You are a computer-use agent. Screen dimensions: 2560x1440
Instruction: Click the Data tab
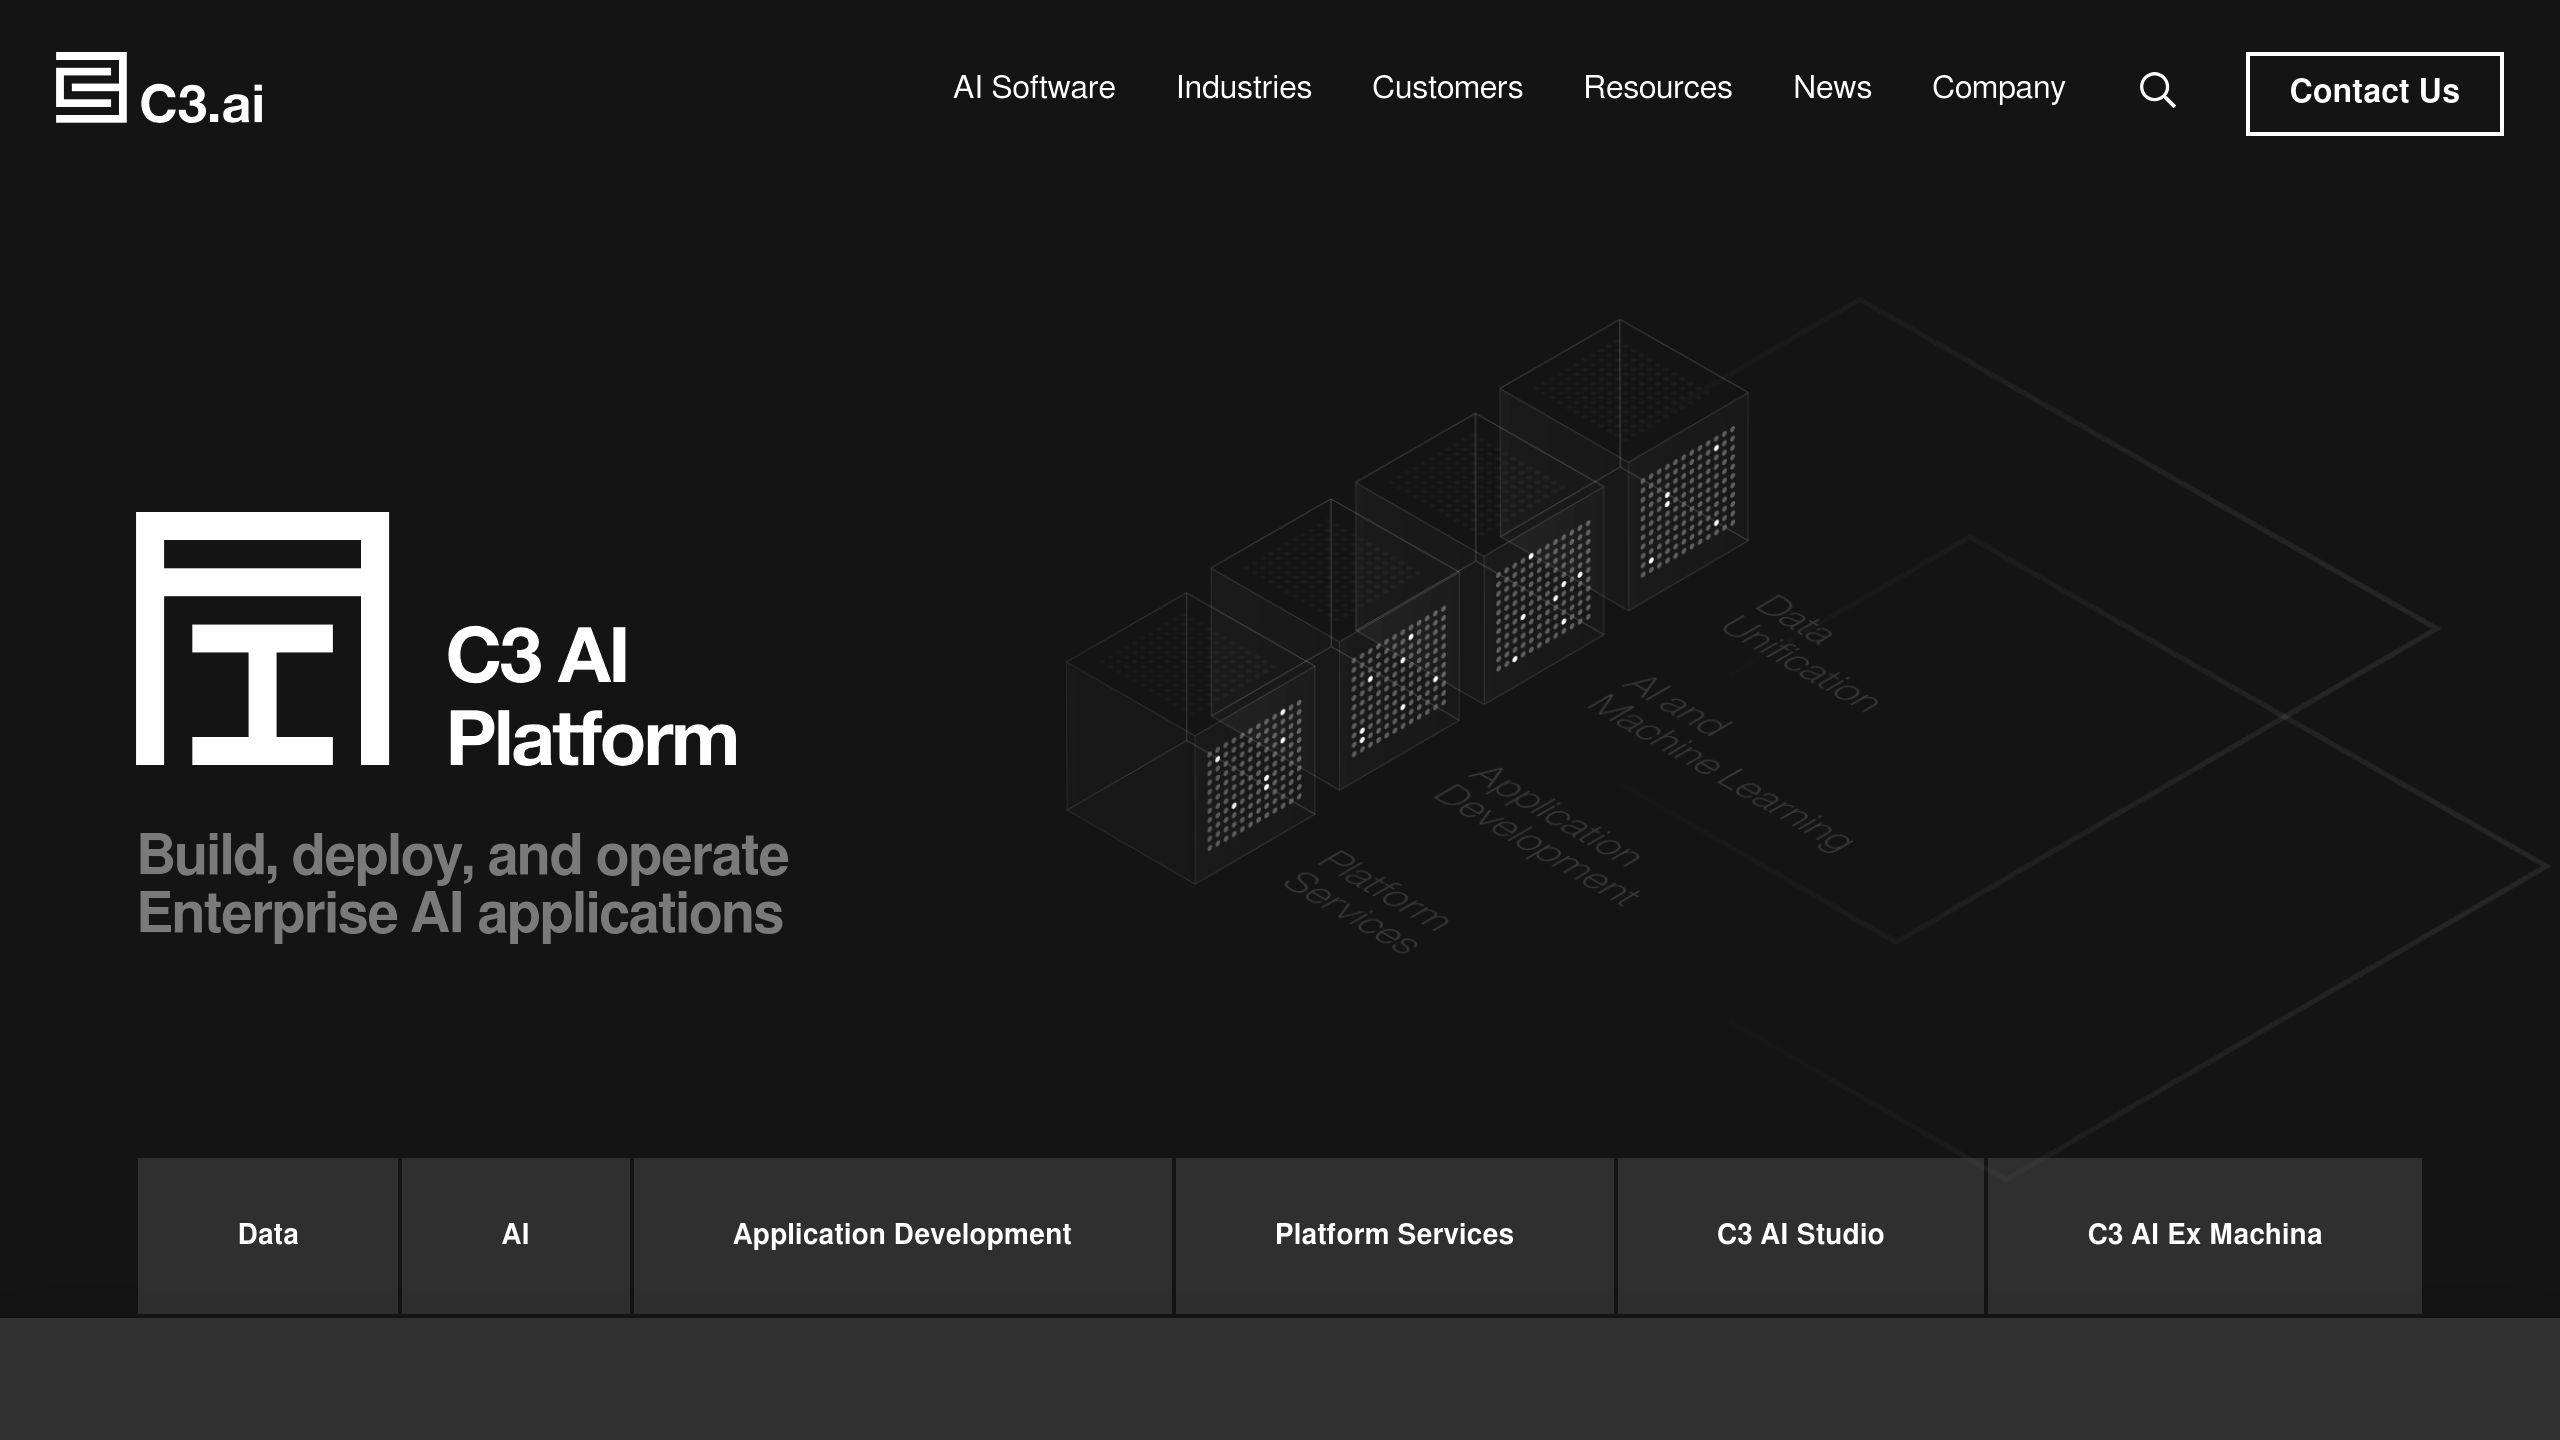click(x=267, y=1233)
